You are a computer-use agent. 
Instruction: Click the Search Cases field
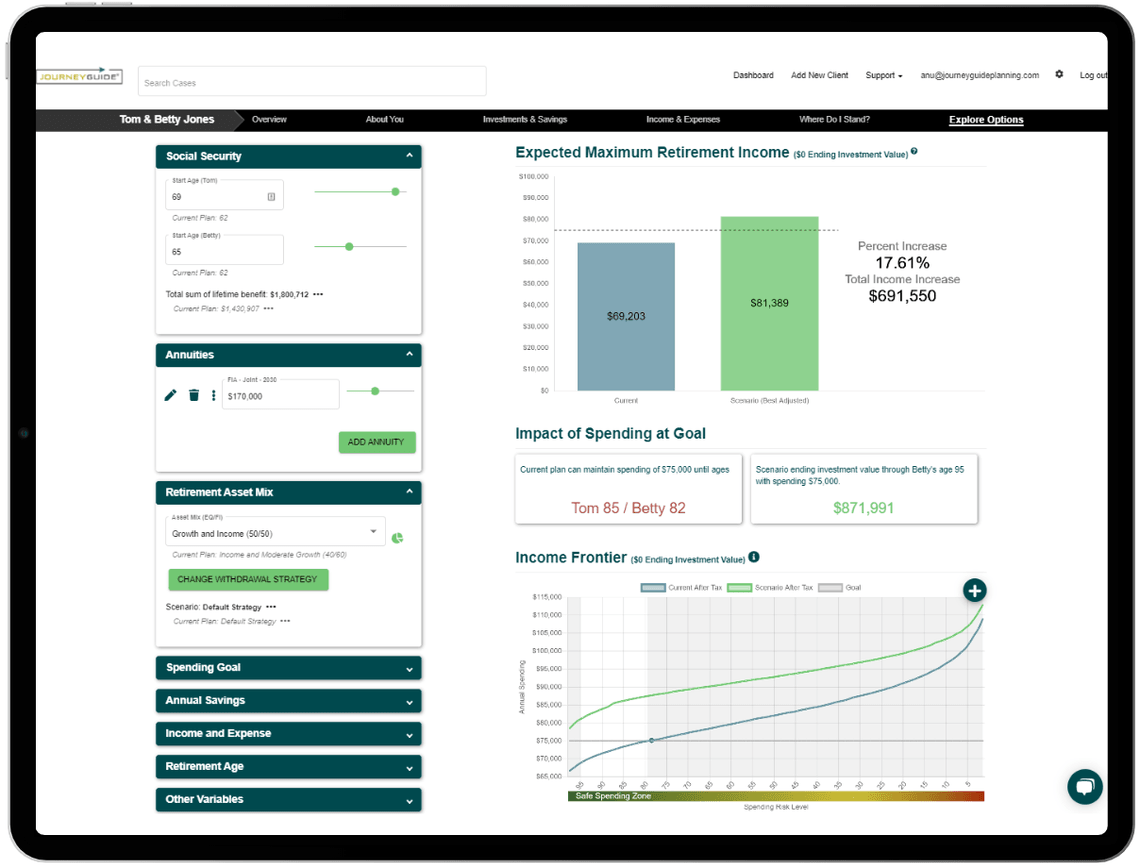pos(312,81)
